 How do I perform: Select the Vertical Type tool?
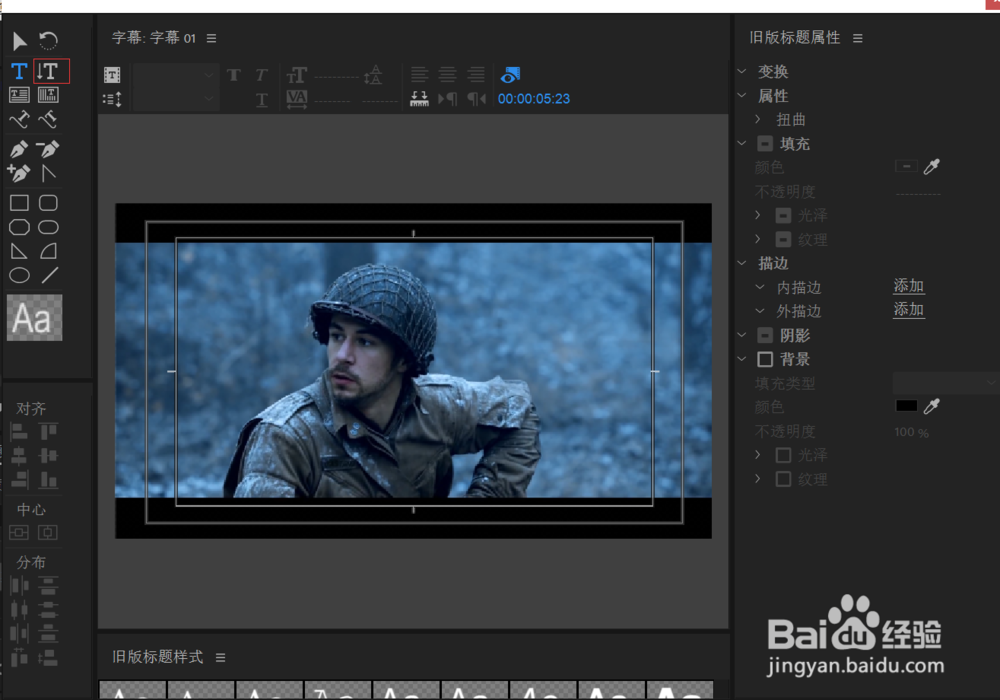pyautogui.click(x=48, y=71)
